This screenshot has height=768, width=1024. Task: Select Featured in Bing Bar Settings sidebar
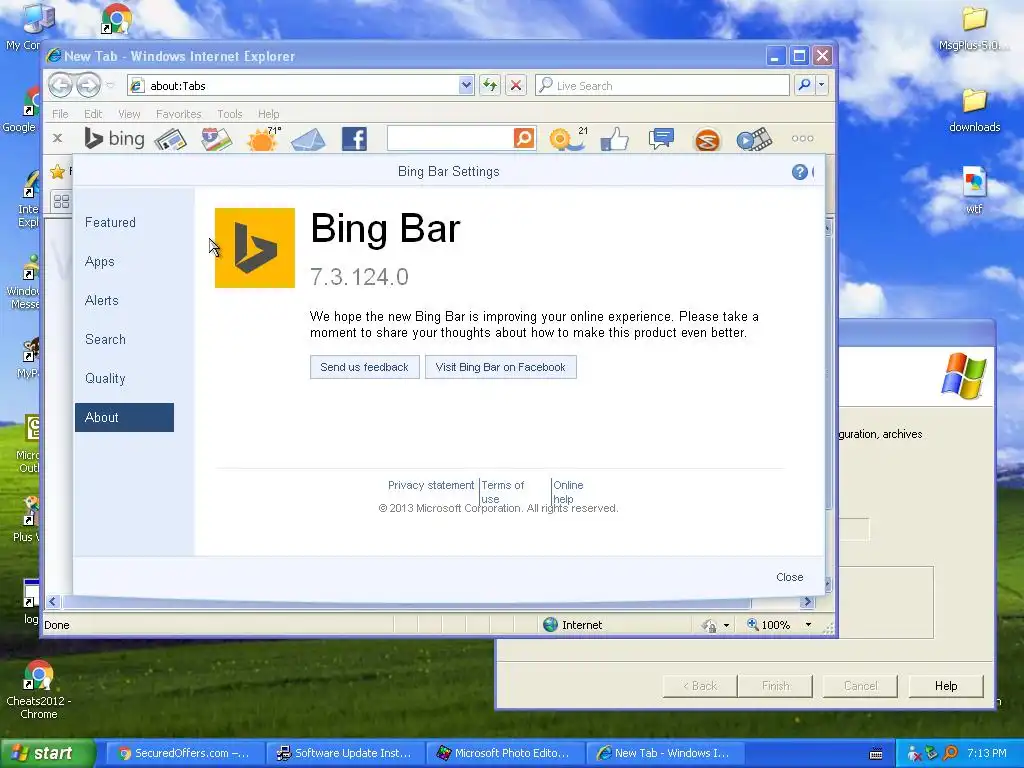coord(110,222)
